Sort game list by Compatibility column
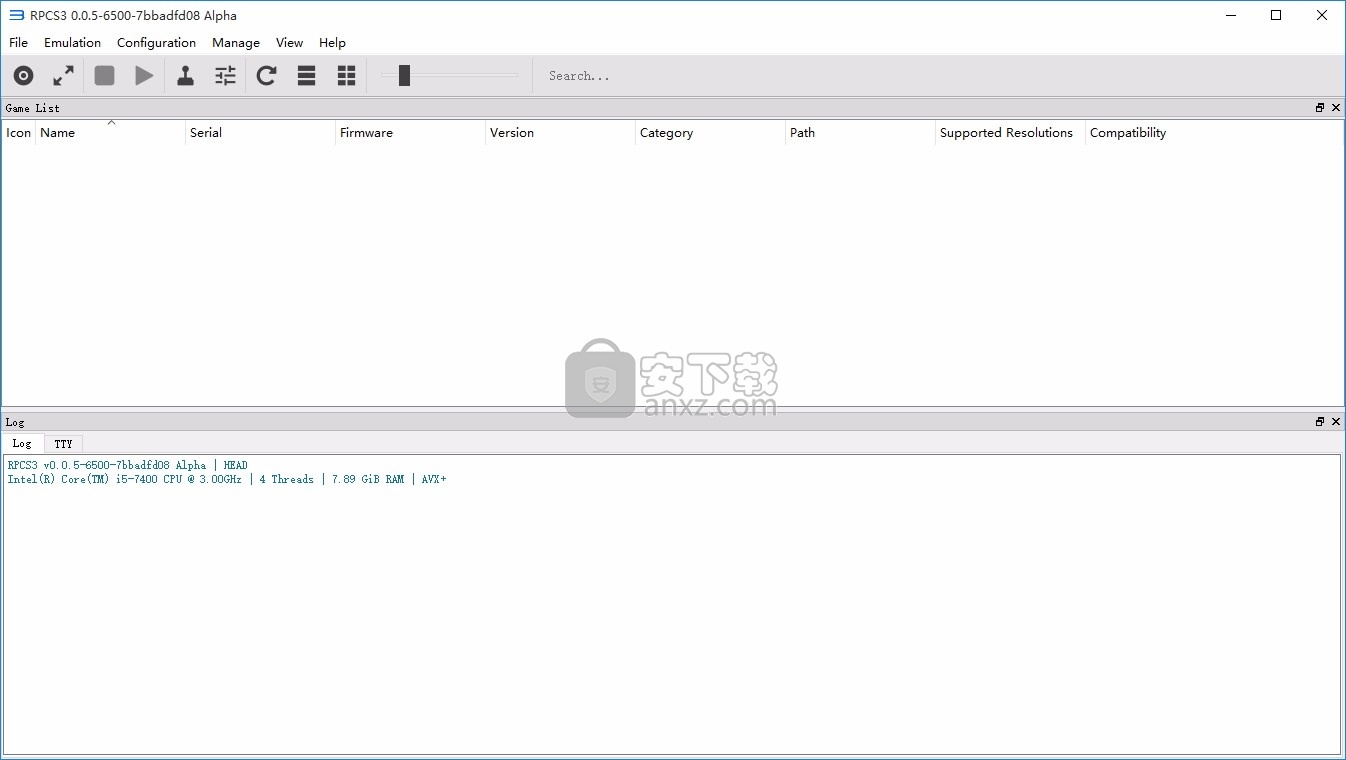 coord(1214,132)
